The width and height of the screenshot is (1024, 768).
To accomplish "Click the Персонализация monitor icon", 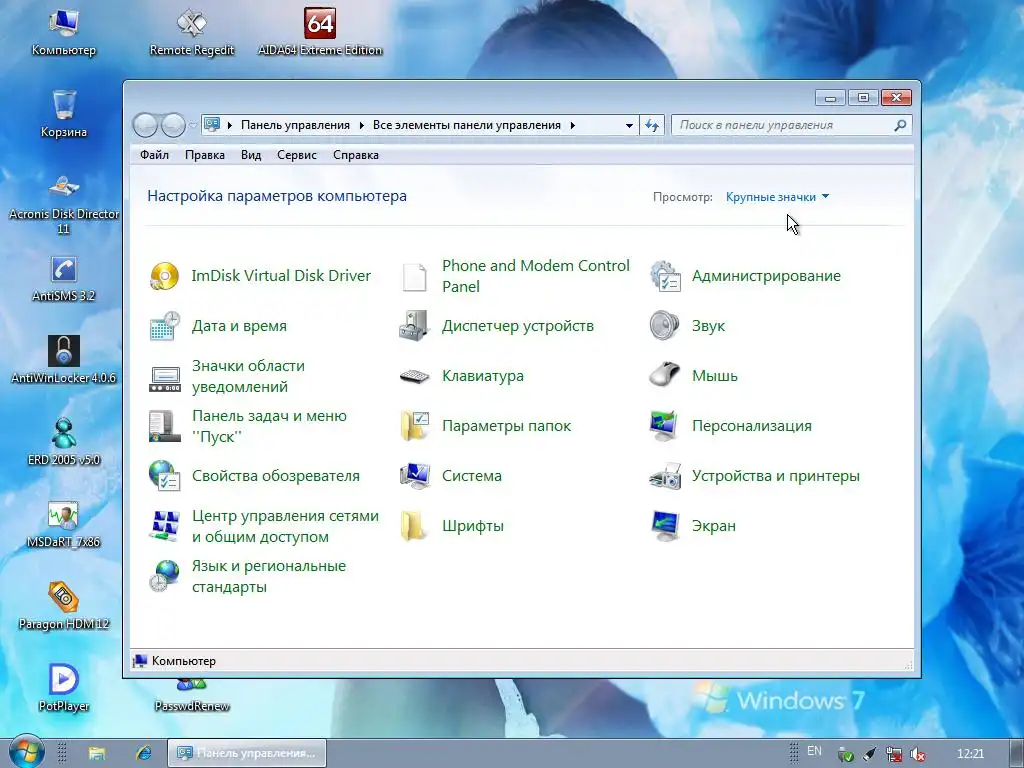I will (665, 426).
